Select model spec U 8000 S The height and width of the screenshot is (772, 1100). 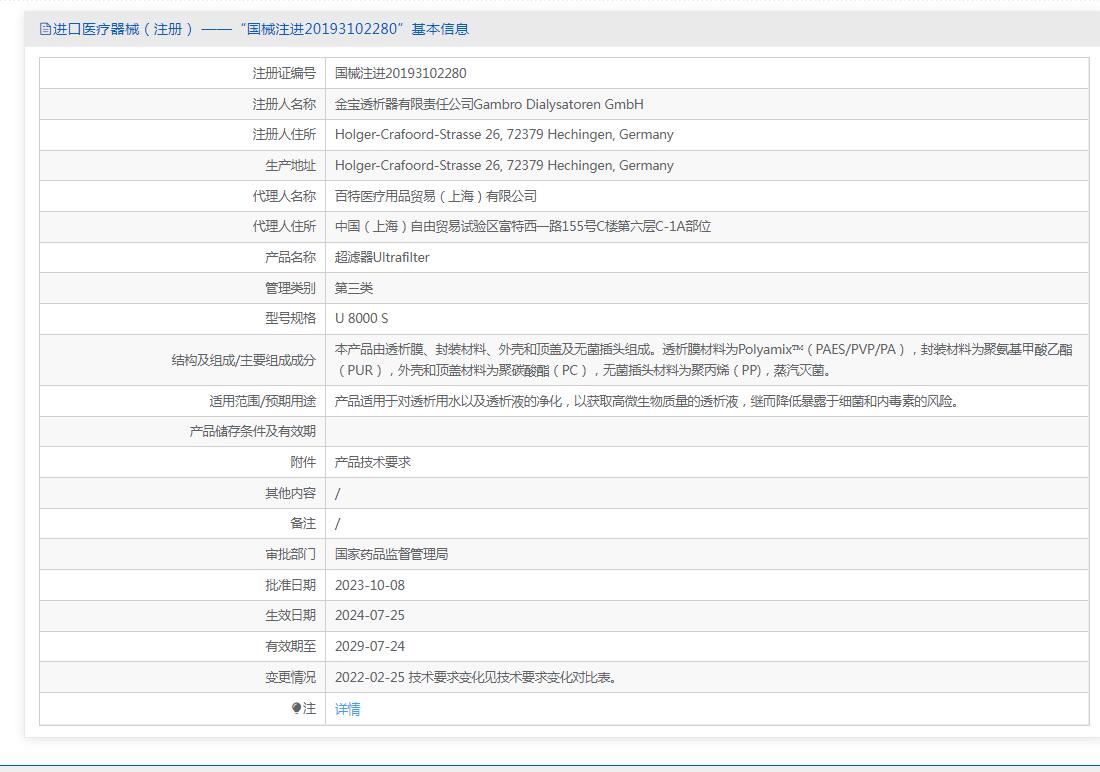pyautogui.click(x=361, y=318)
